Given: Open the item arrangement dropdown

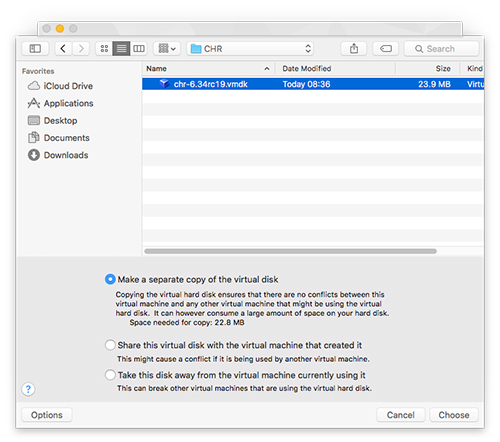Looking at the screenshot, I should [167, 49].
